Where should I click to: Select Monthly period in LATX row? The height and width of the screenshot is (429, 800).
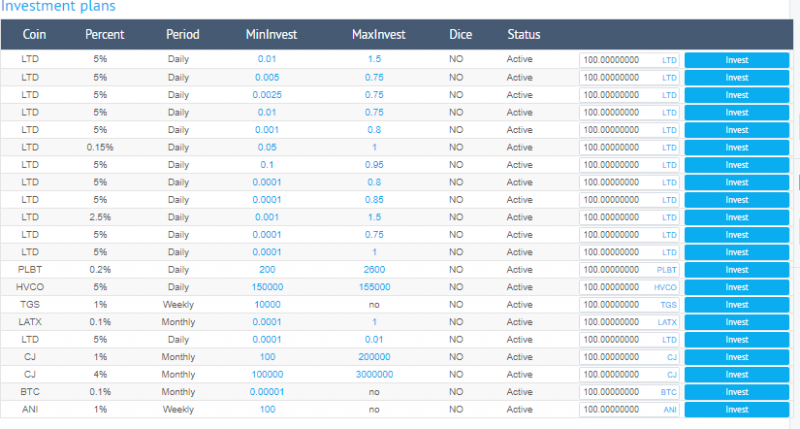click(x=178, y=322)
